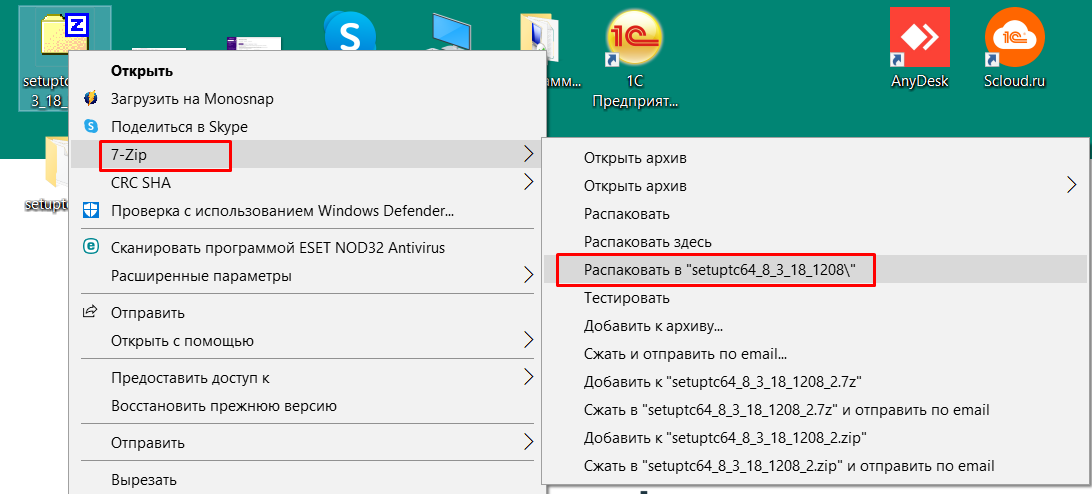This screenshot has width=1092, height=494.
Task: Expand the Открыть архив entry that has an arrow
Action: [x=816, y=186]
